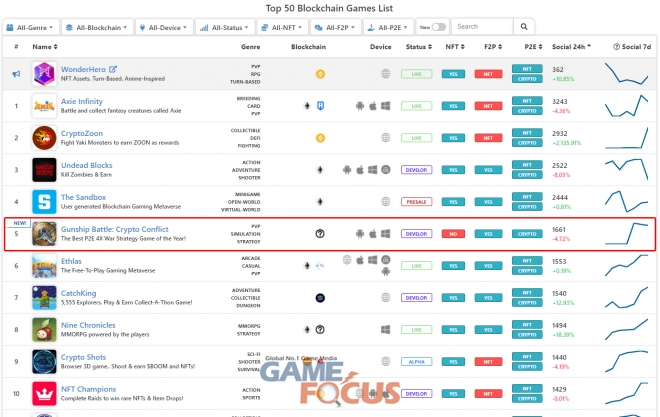Screen dimensions: 660x417
Task: Click the Windows icon in Undead Blocks row
Action: click(386, 170)
